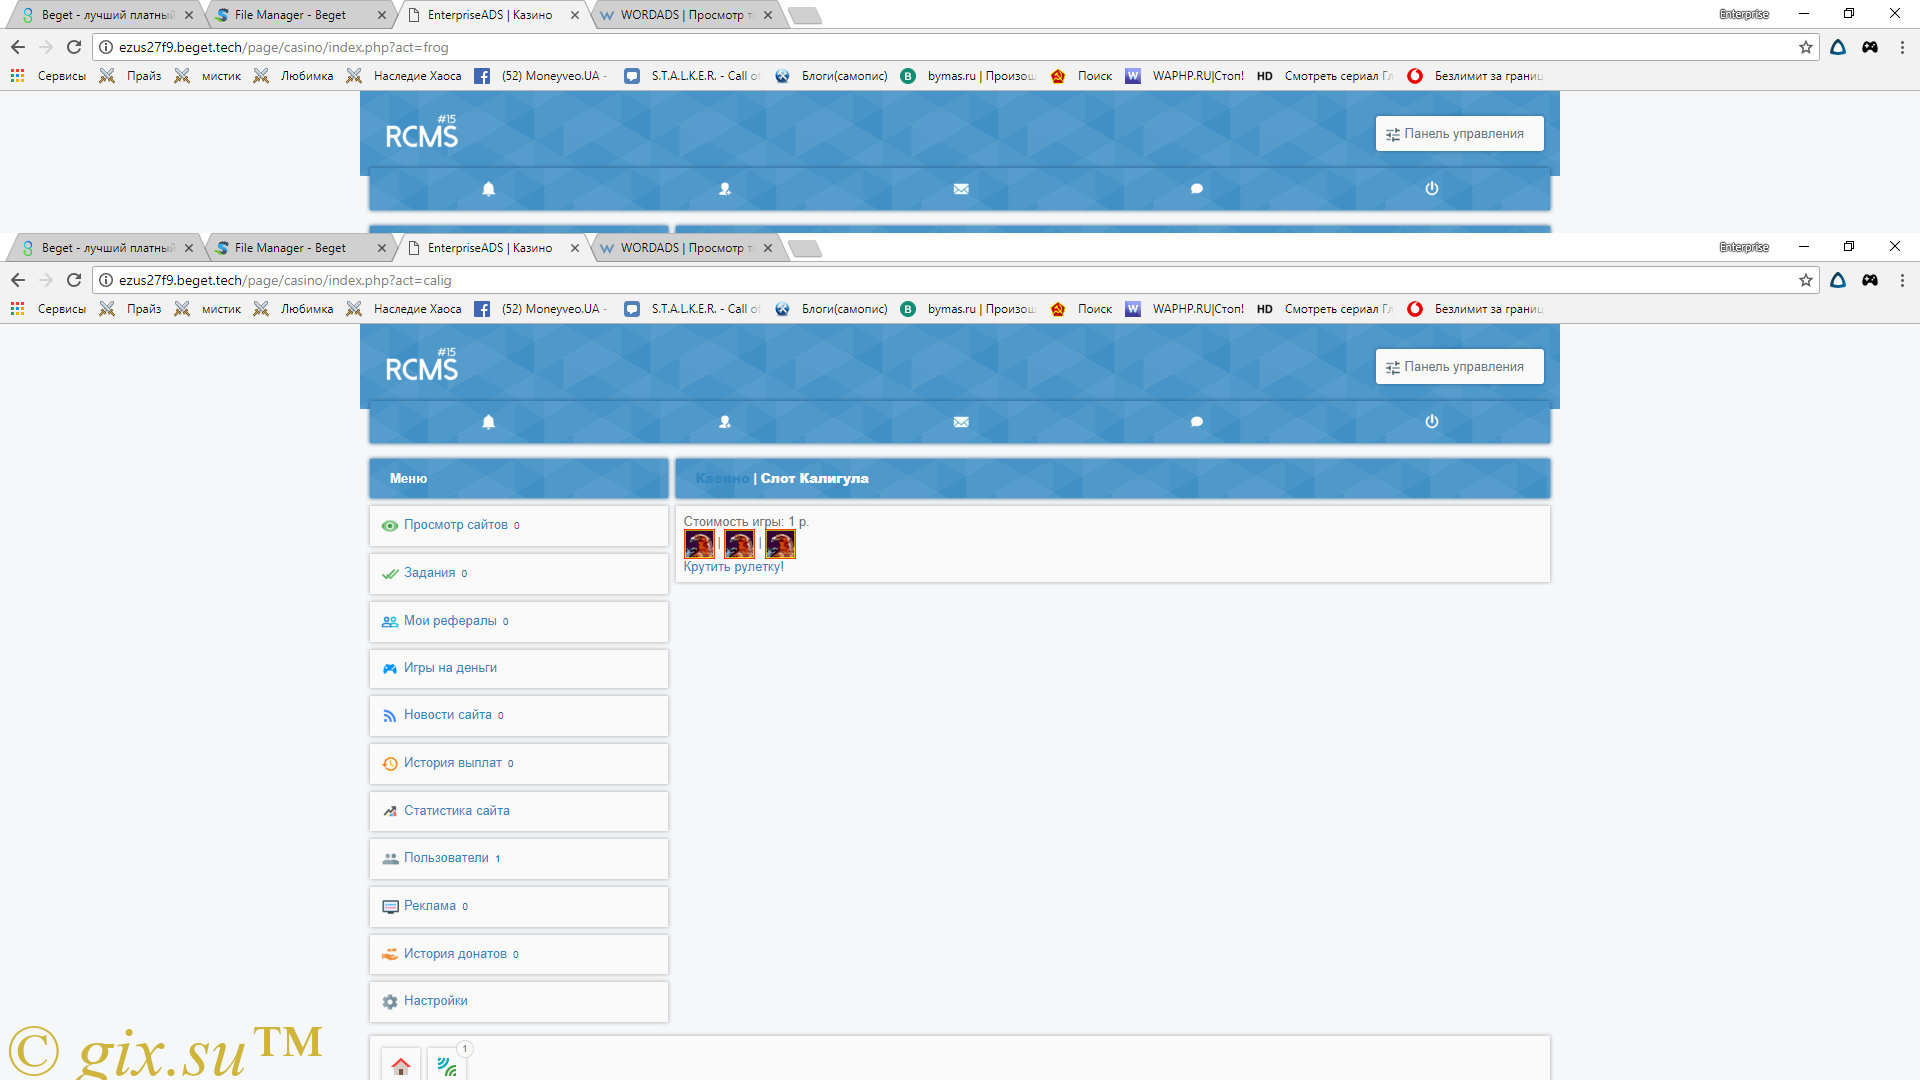
Task: Click the power logout icon in lower browser
Action: click(1432, 421)
